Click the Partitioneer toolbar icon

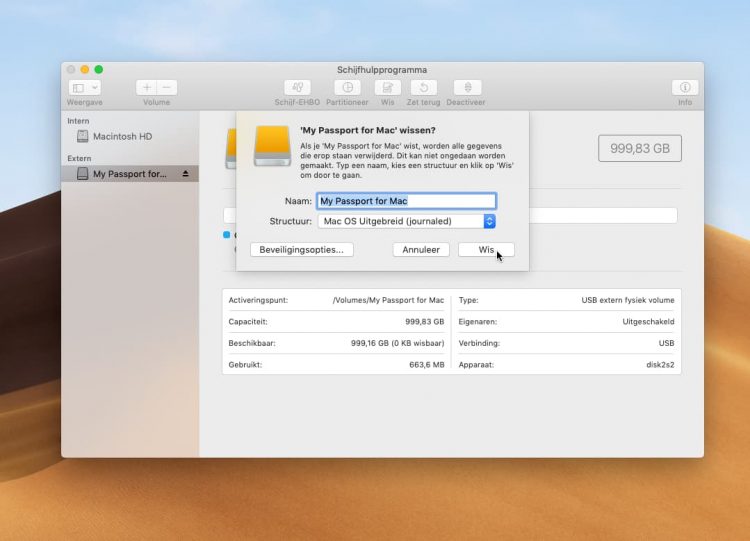click(347, 88)
